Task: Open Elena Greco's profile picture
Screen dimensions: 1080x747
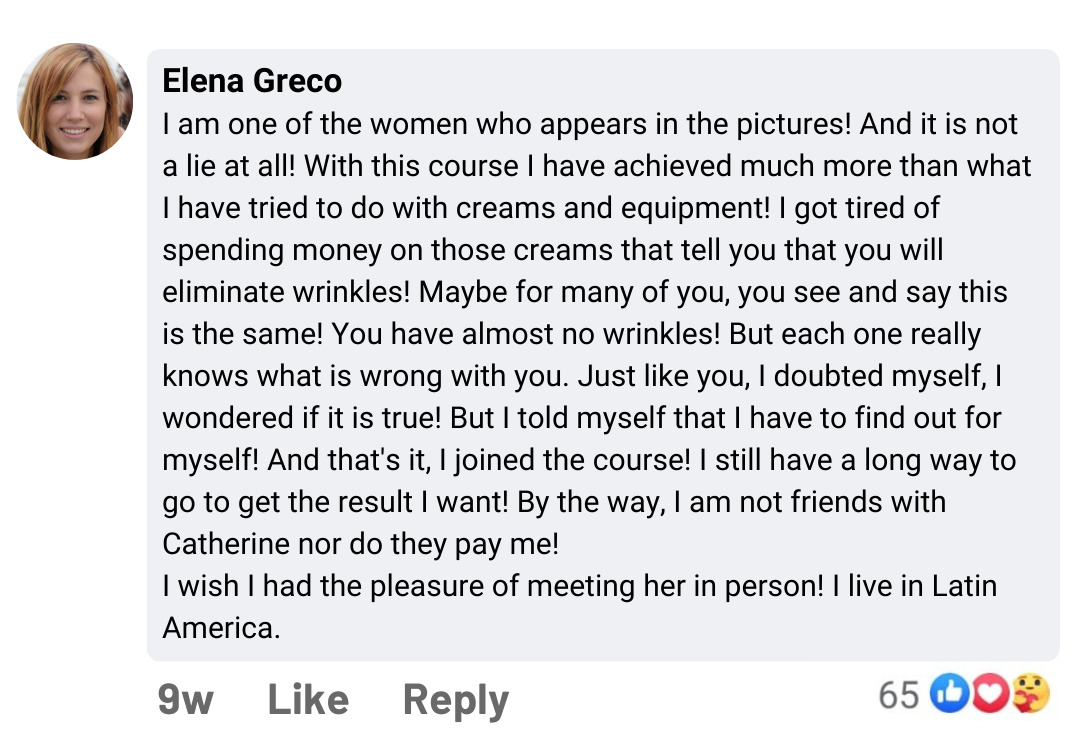Action: pyautogui.click(x=75, y=101)
